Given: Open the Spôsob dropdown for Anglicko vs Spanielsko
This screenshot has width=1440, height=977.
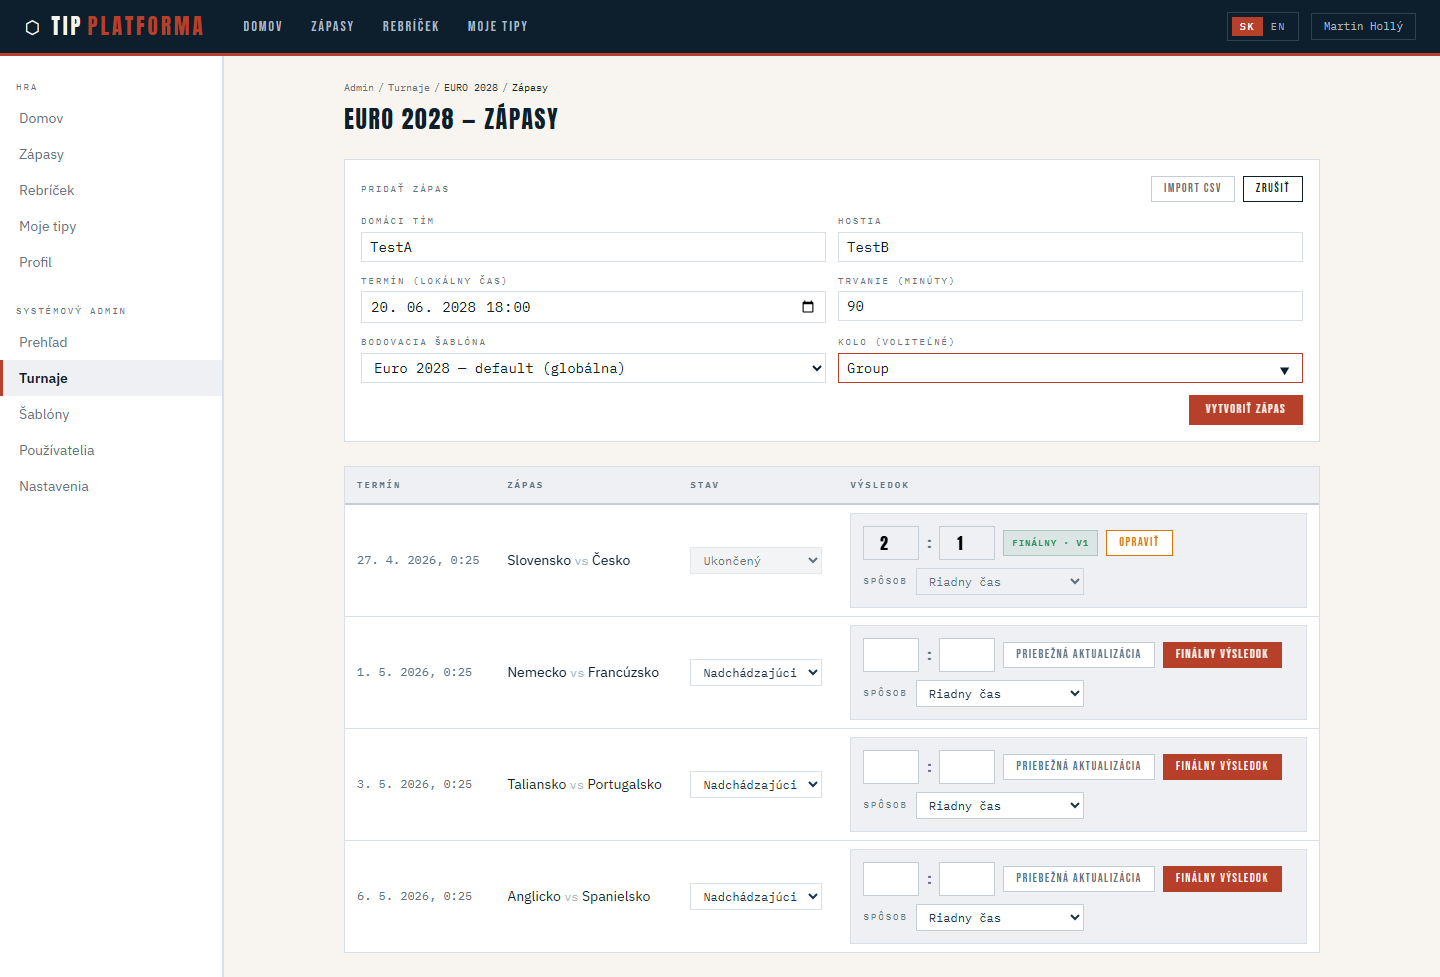Looking at the screenshot, I should (x=1000, y=918).
